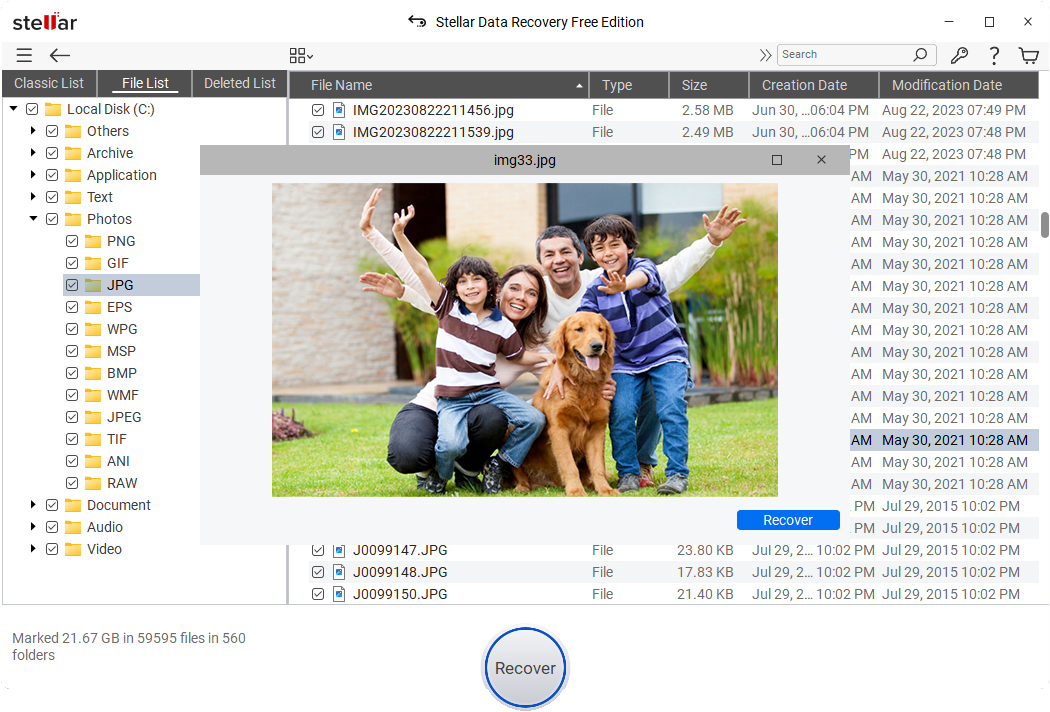Close the img33.jpg preview window
Screen dimensions: 1050x712
(821, 160)
